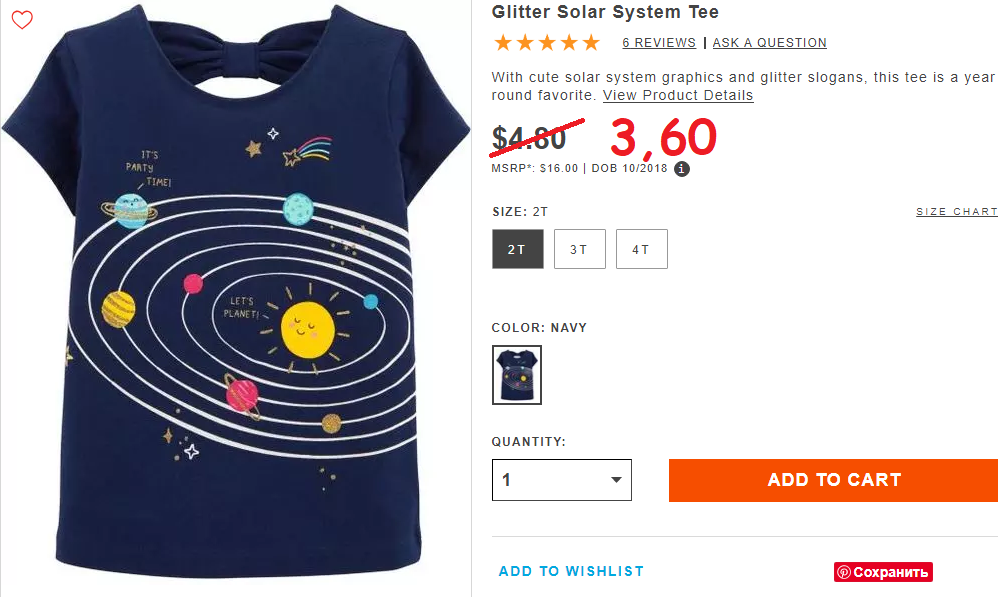Click Add to Wishlist
Screen dimensions: 998x597
click(571, 571)
